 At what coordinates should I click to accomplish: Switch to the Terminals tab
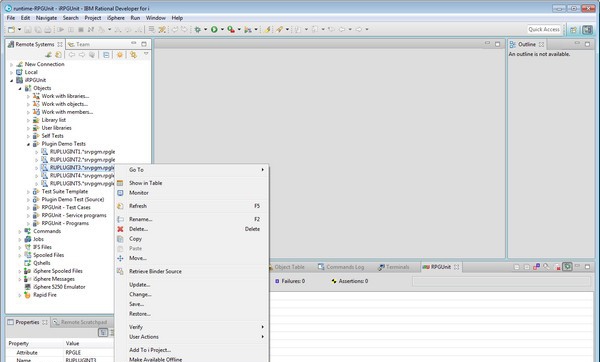(394, 267)
